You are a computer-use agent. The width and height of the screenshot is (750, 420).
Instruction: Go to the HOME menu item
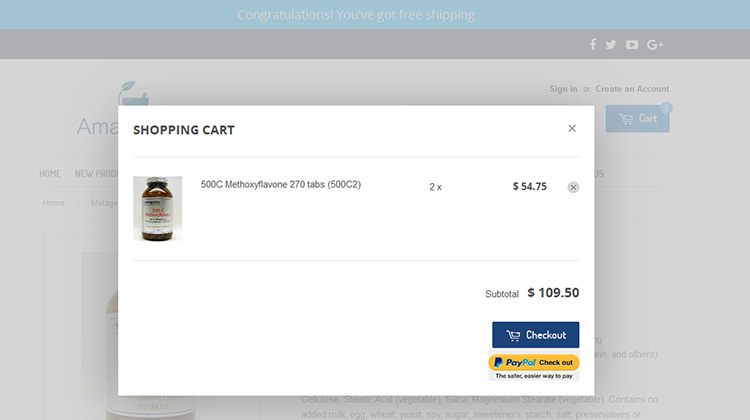tap(50, 174)
